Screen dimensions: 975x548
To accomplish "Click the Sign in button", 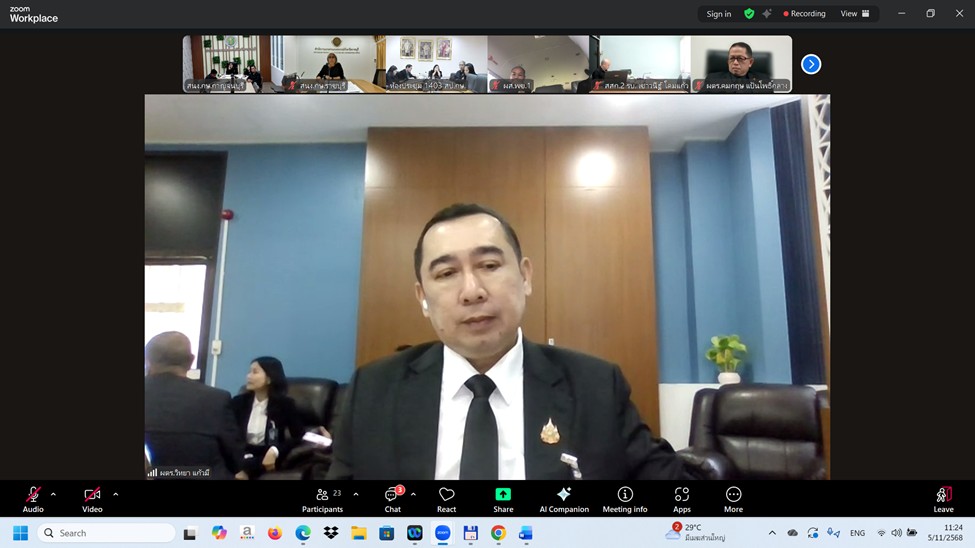I will [x=718, y=14].
